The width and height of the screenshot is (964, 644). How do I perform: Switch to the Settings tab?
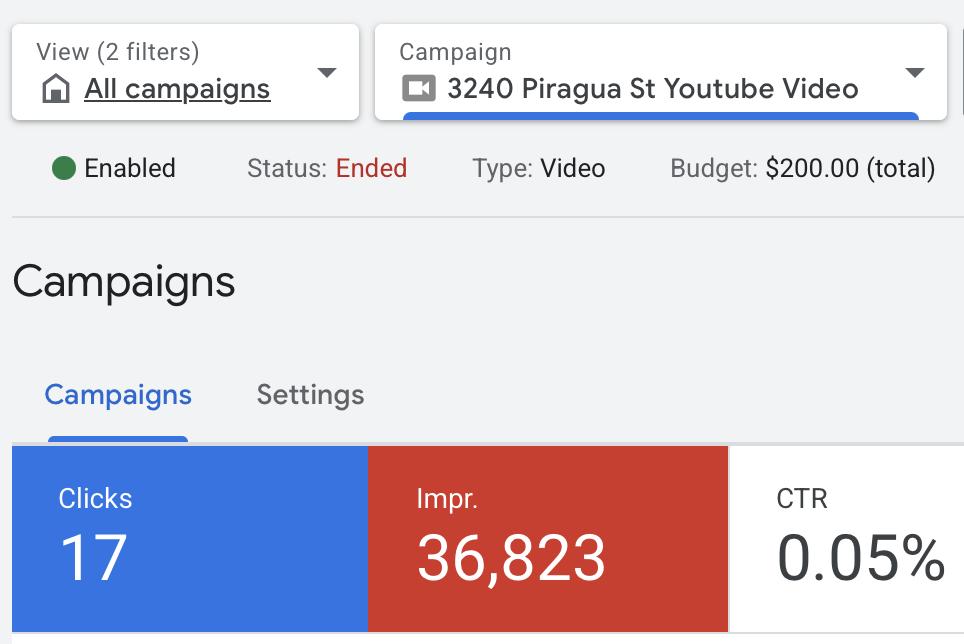pos(310,395)
